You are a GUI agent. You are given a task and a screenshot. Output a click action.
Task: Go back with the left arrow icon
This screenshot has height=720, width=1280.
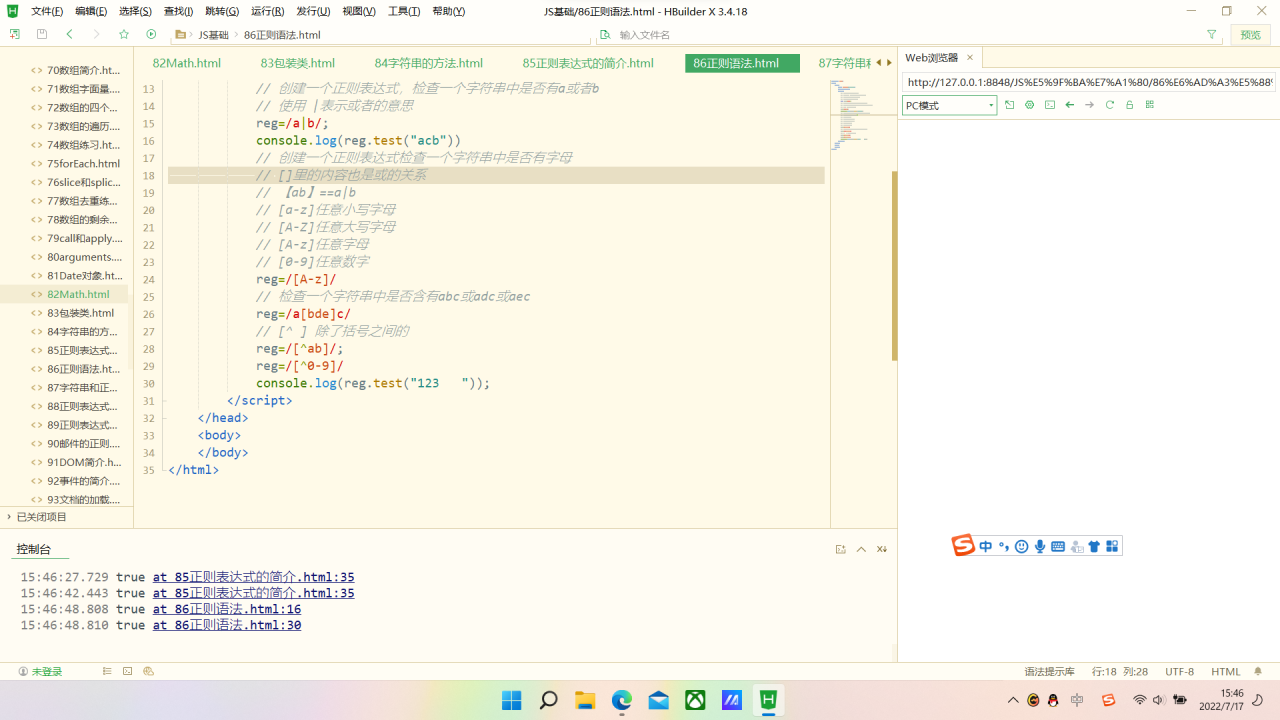click(69, 34)
